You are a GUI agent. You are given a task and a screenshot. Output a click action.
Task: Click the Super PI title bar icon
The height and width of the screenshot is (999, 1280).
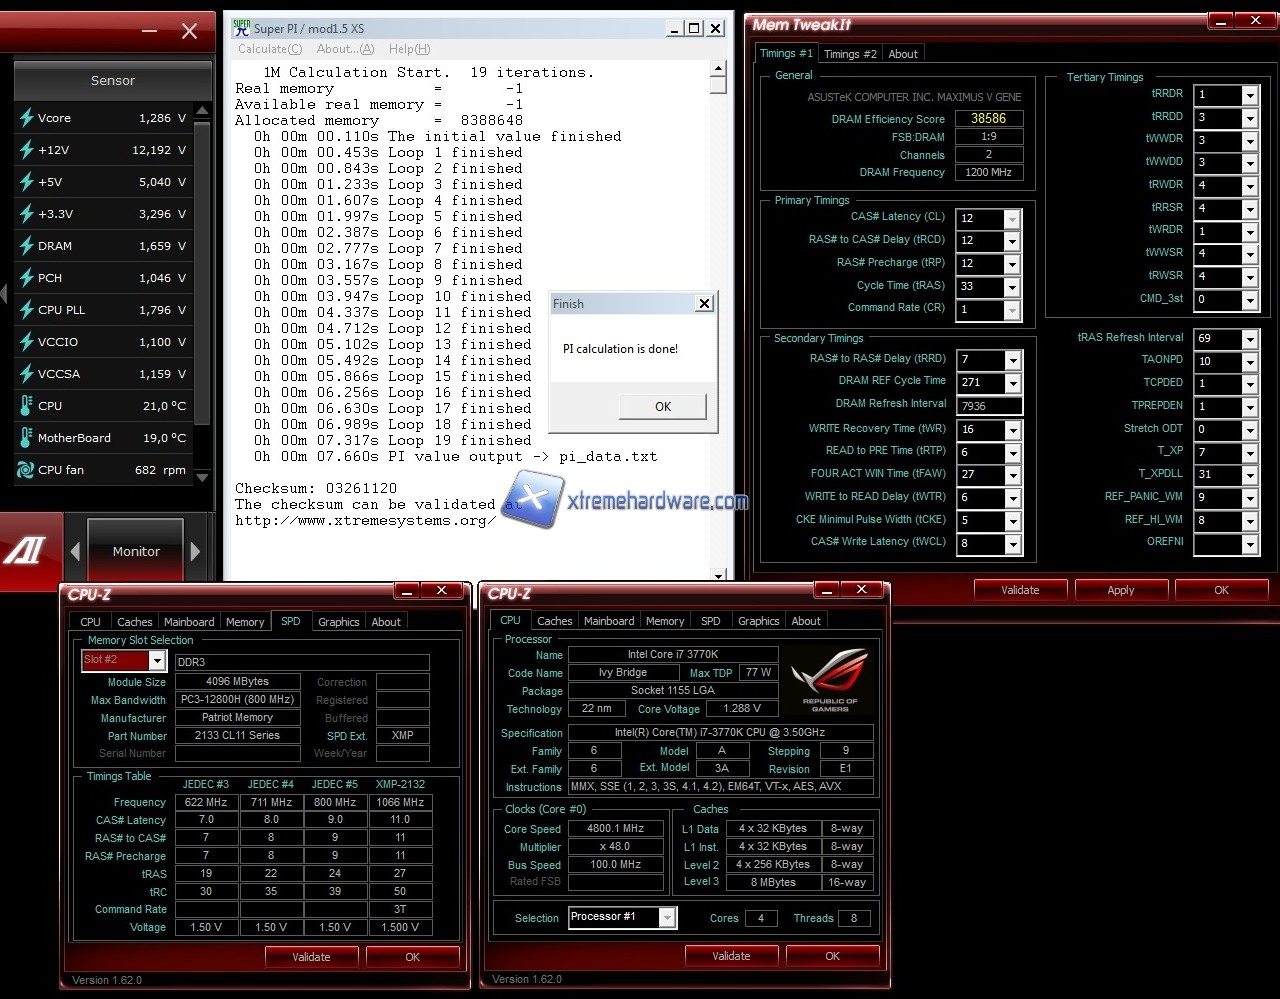point(241,28)
